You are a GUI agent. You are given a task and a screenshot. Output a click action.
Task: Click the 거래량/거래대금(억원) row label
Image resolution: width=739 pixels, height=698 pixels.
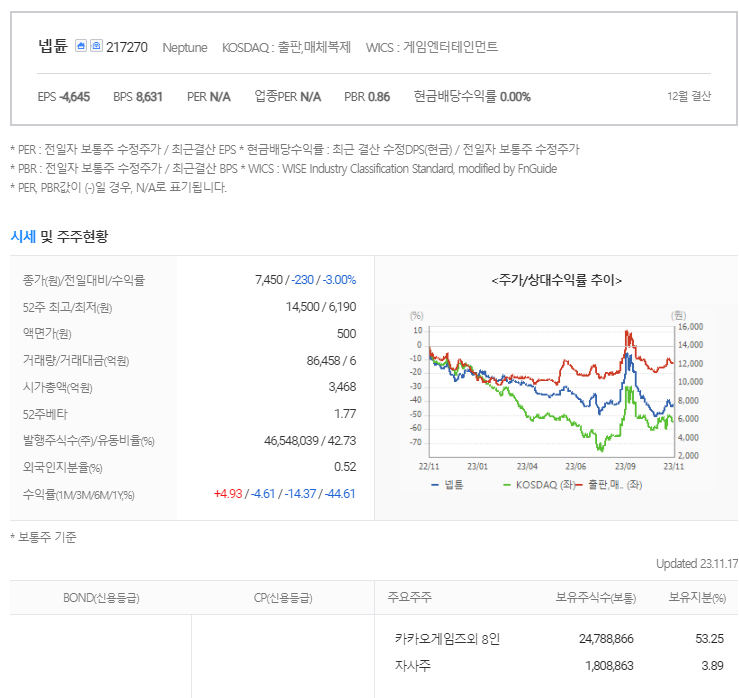tap(76, 361)
